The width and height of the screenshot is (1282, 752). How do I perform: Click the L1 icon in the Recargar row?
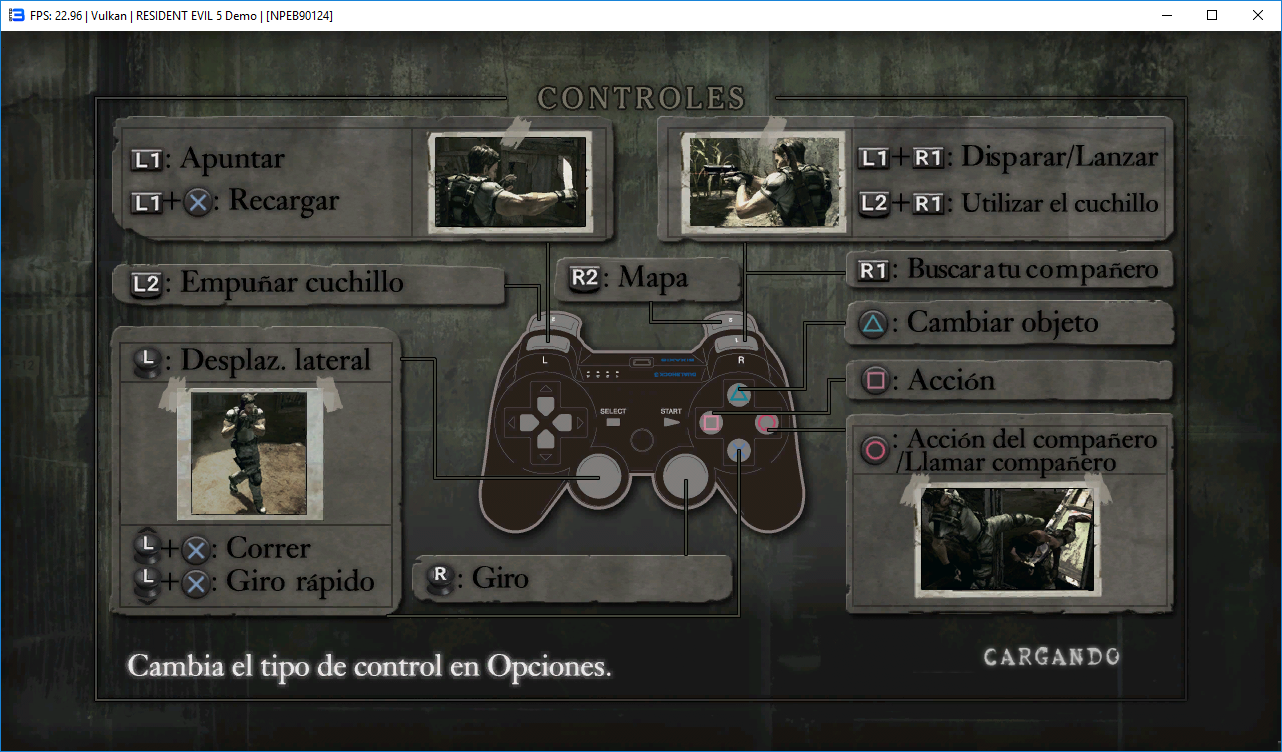pyautogui.click(x=147, y=202)
